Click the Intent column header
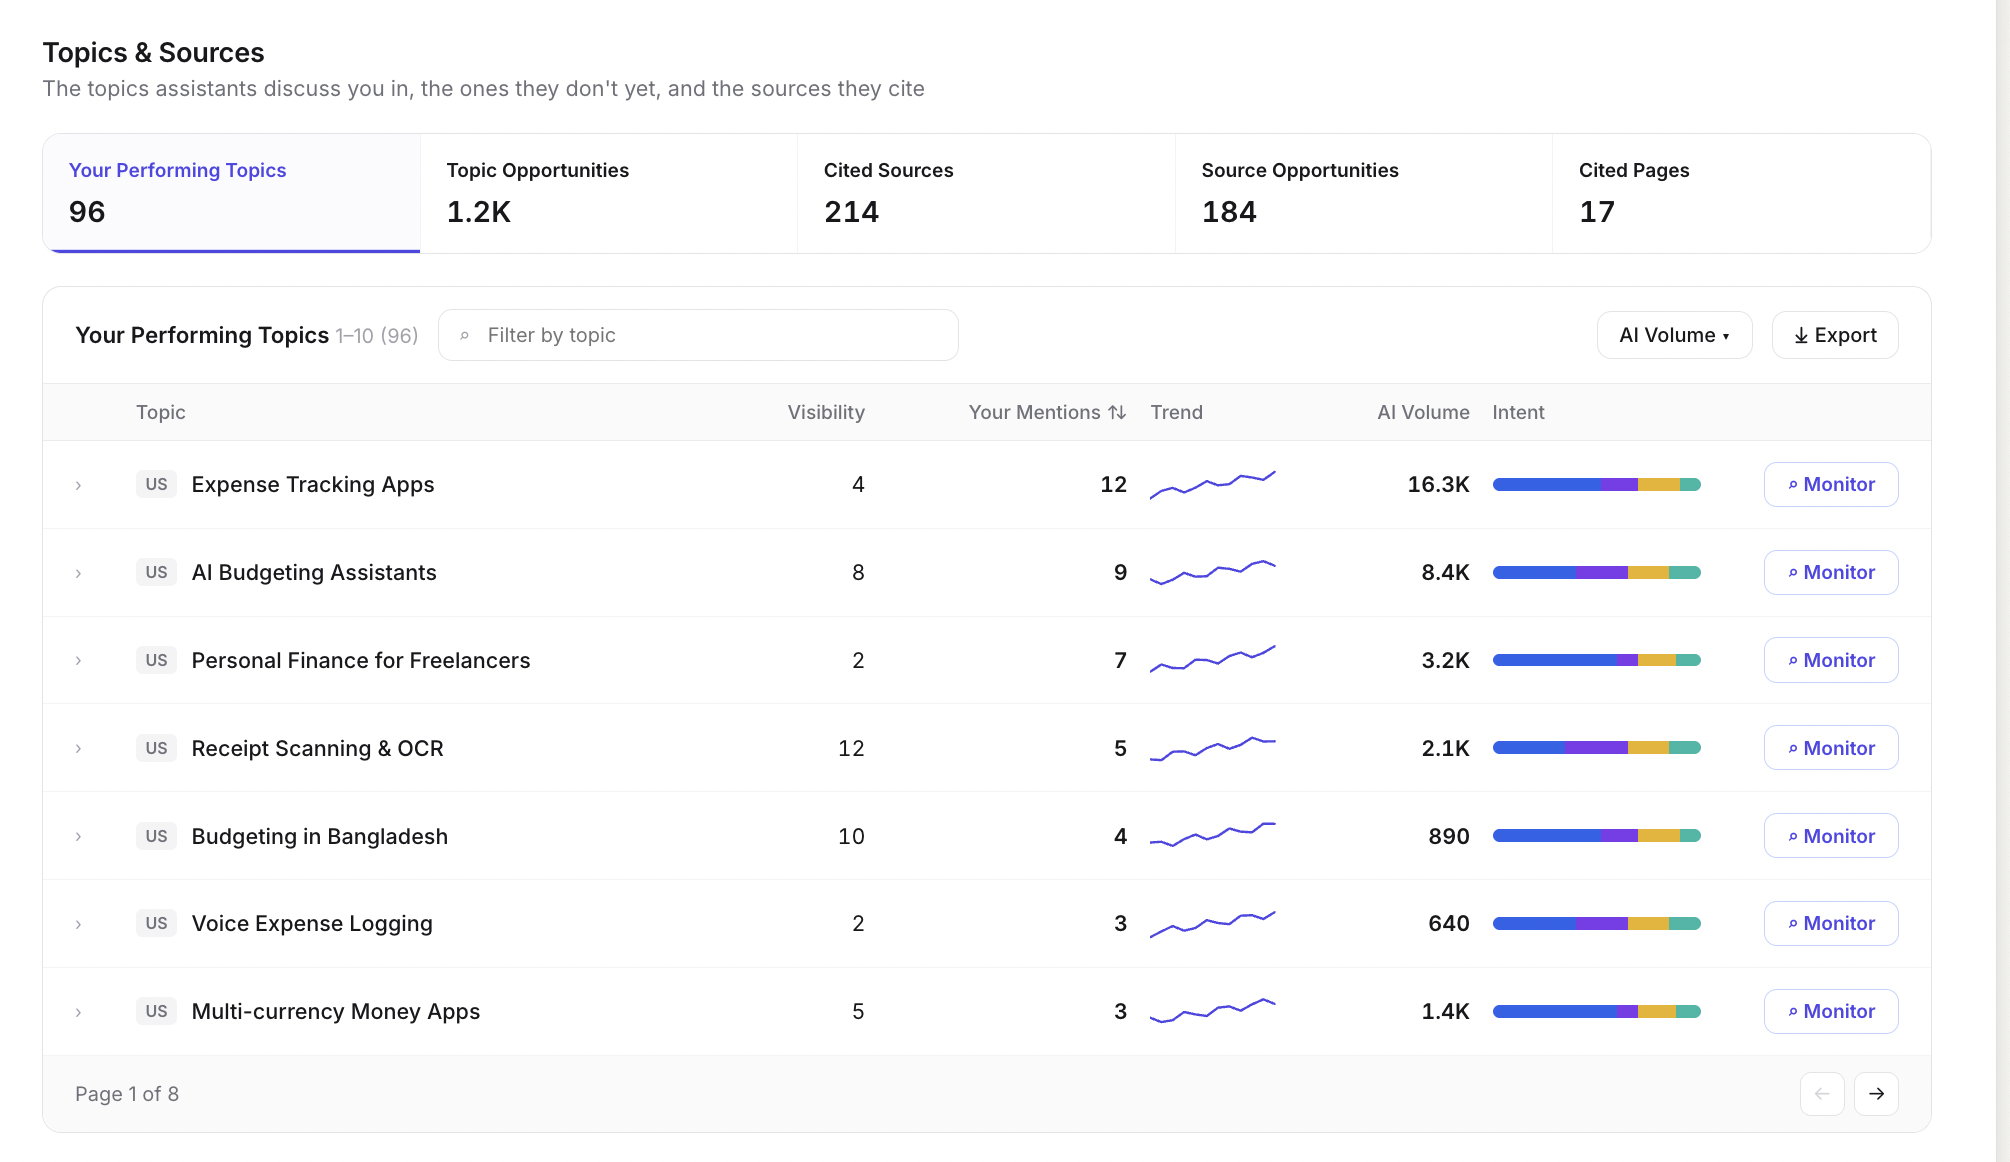The image size is (2010, 1162). coord(1518,412)
